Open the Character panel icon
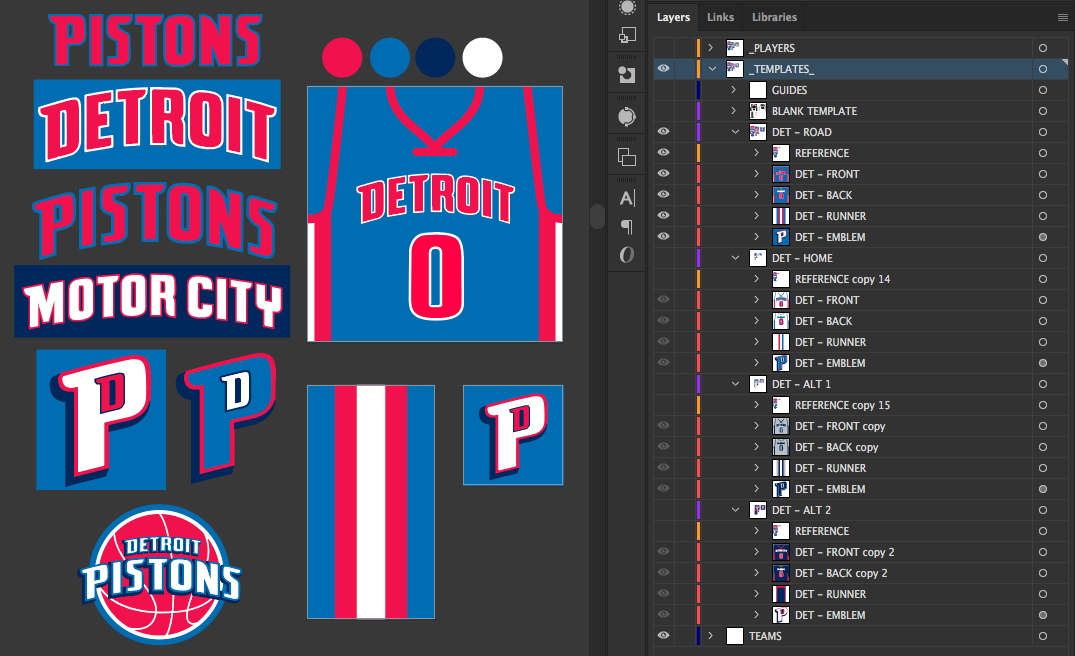Image resolution: width=1075 pixels, height=656 pixels. point(626,198)
